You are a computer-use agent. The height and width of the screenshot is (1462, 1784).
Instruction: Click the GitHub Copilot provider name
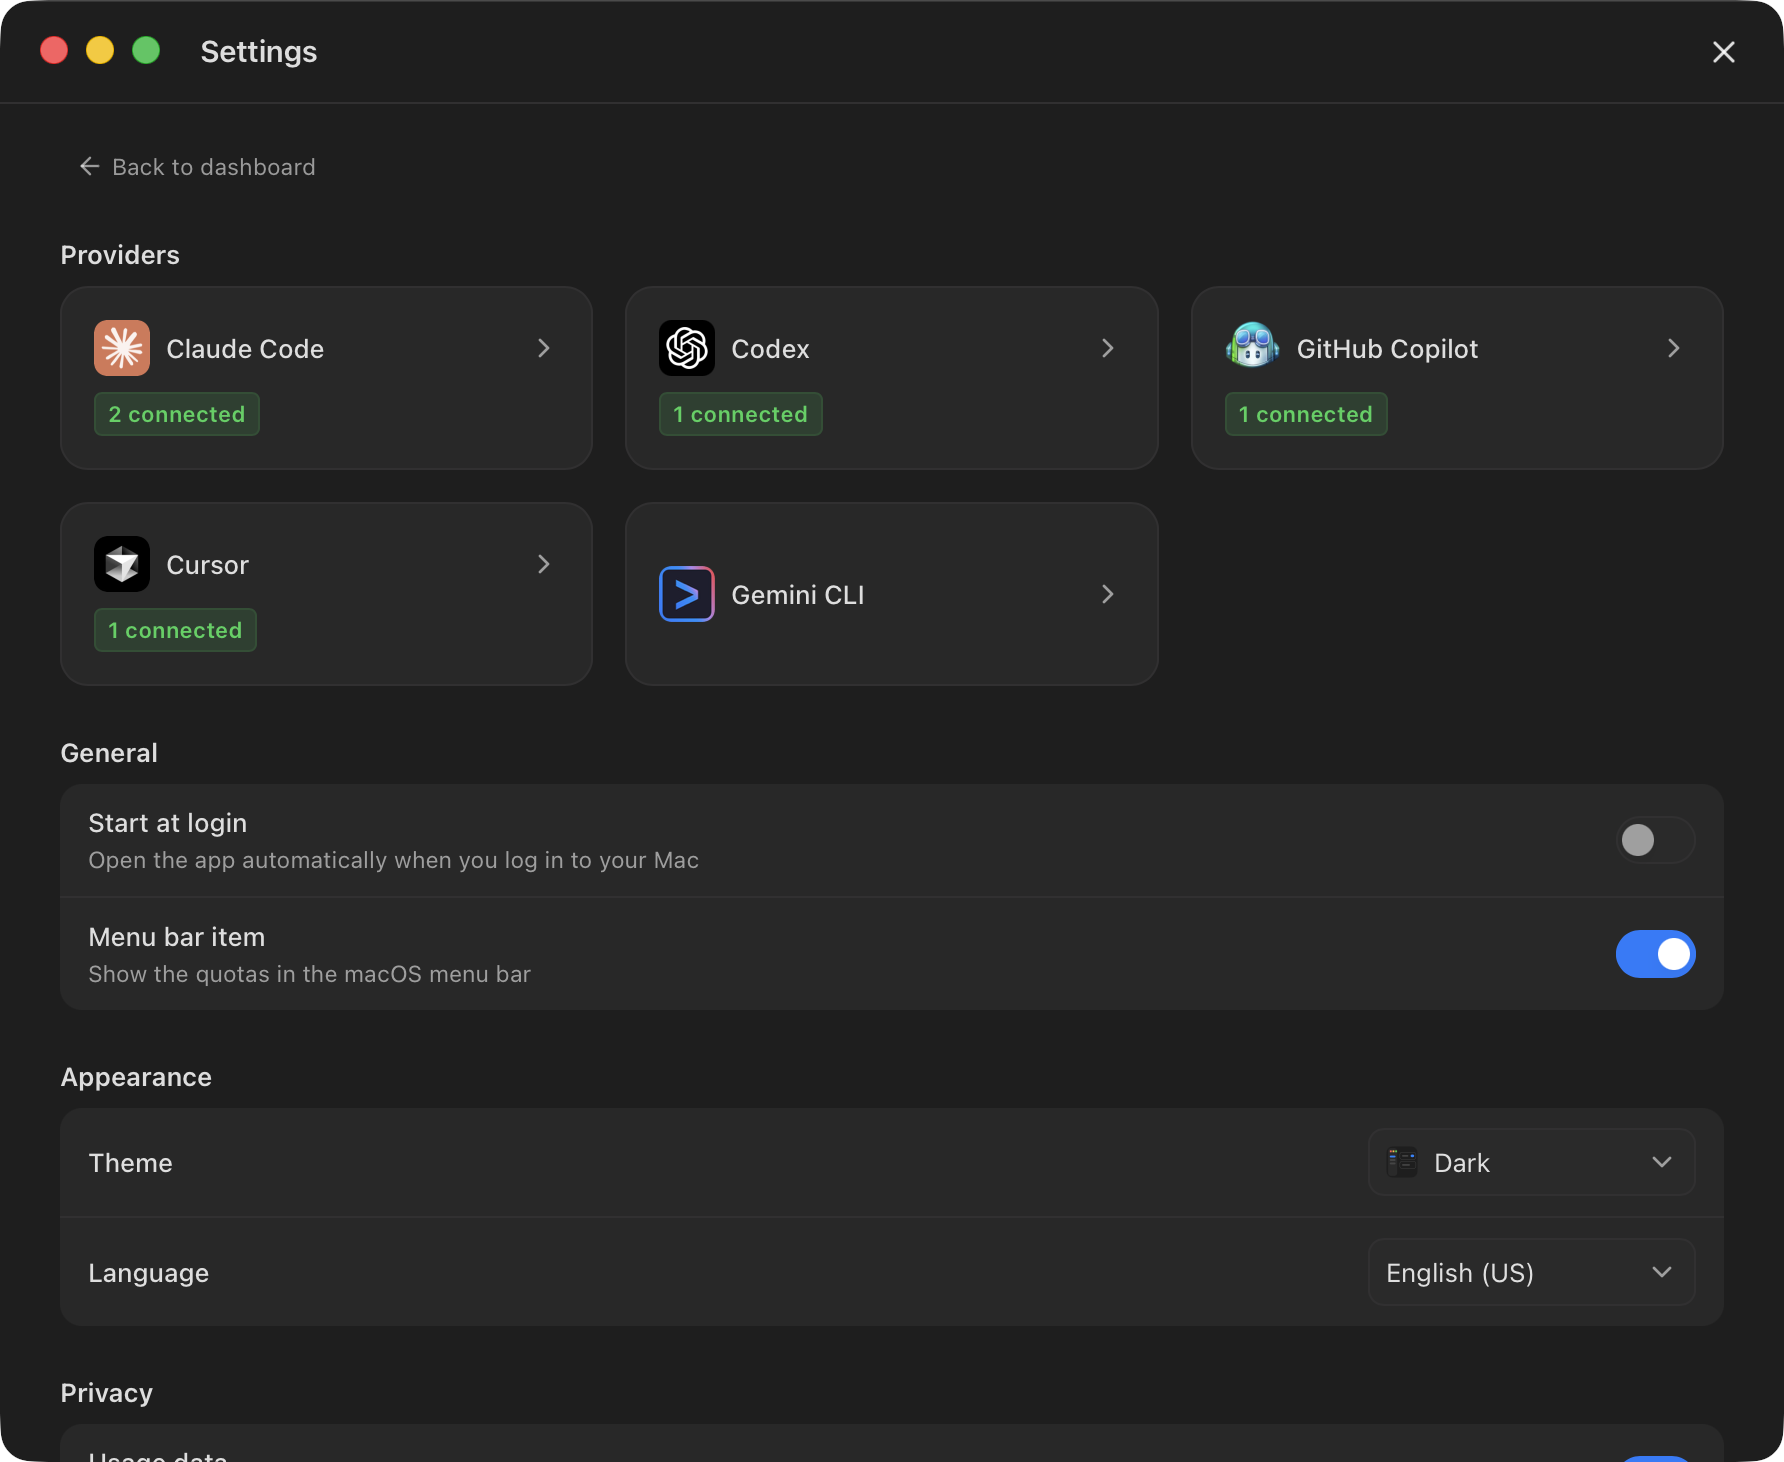[1387, 349]
